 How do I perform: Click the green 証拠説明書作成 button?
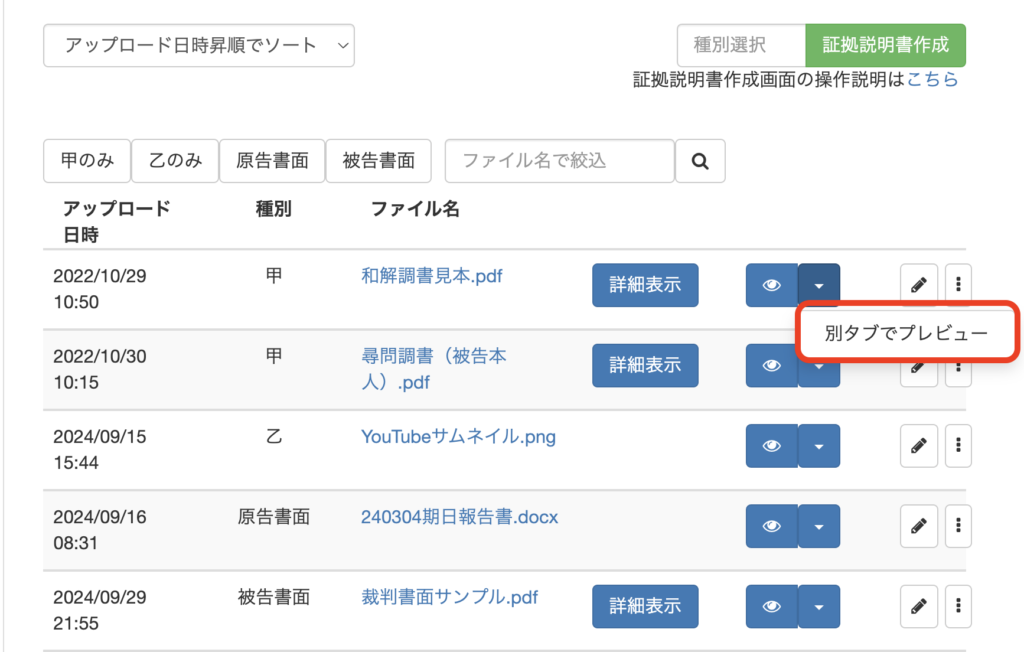[885, 46]
